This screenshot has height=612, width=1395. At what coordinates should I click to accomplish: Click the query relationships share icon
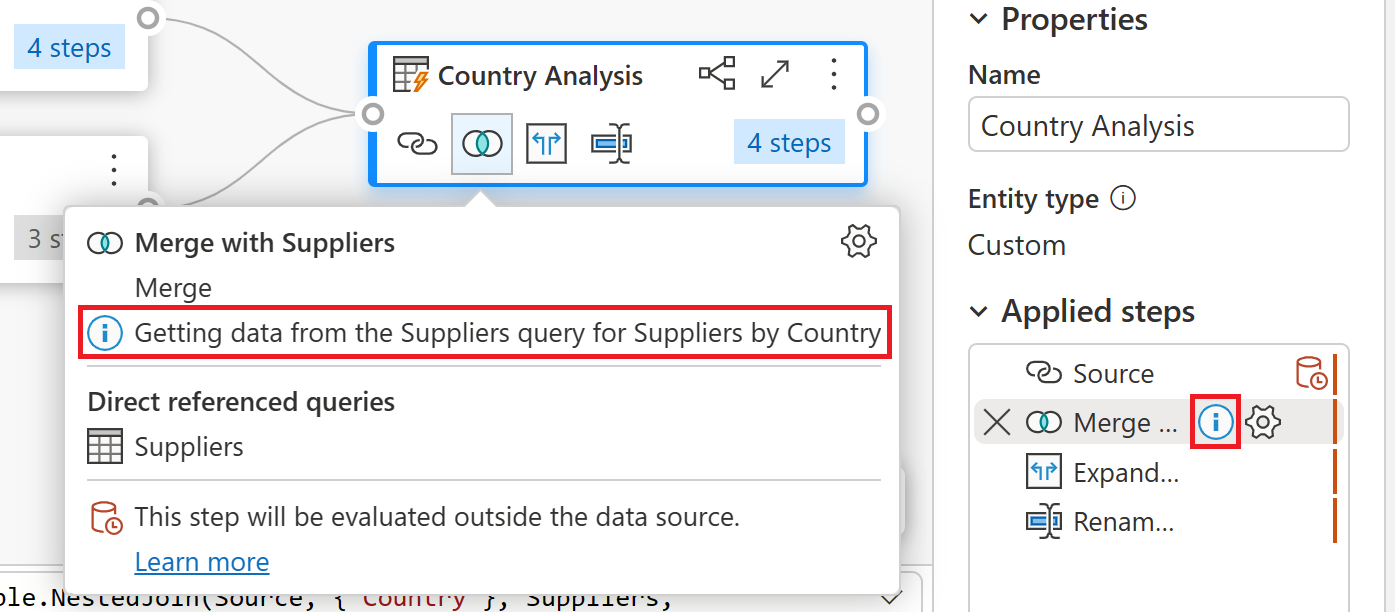pyautogui.click(x=717, y=73)
